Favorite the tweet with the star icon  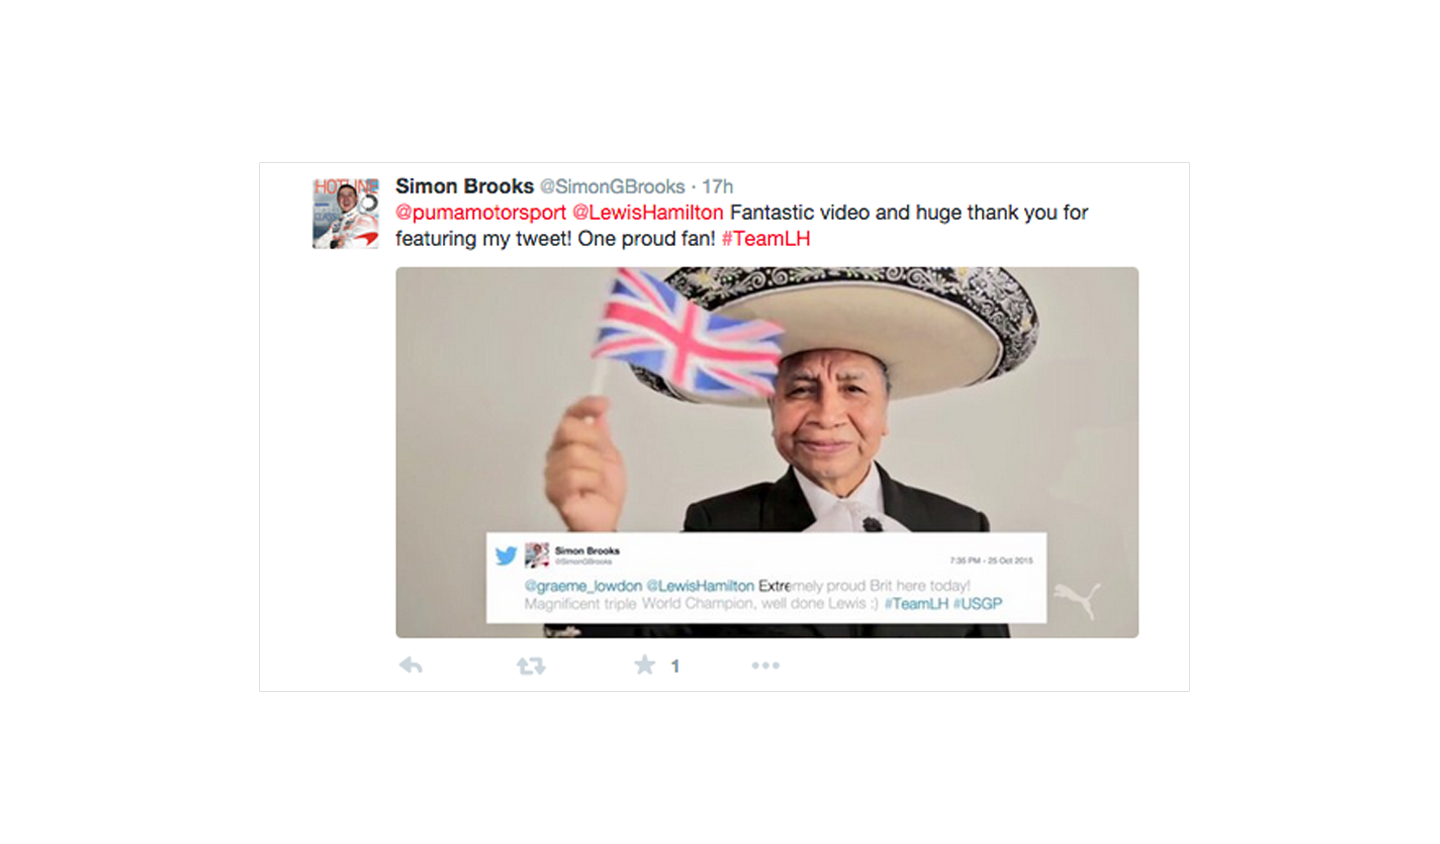tap(645, 665)
